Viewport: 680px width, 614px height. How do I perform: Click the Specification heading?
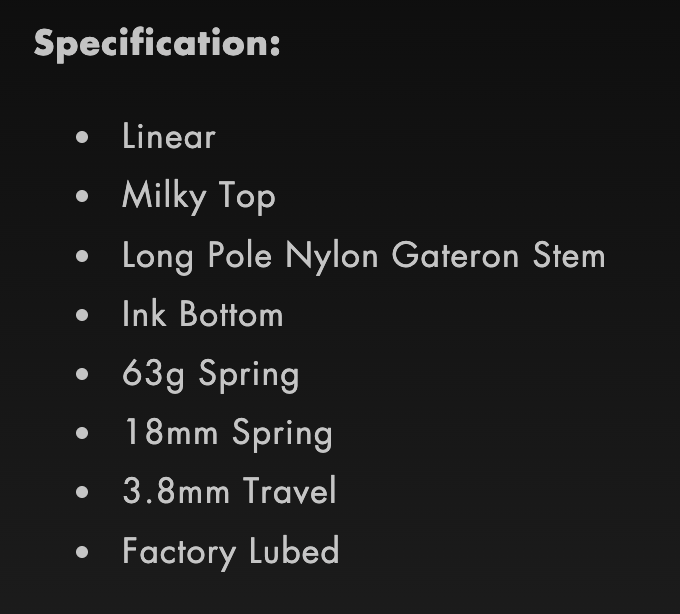point(157,44)
